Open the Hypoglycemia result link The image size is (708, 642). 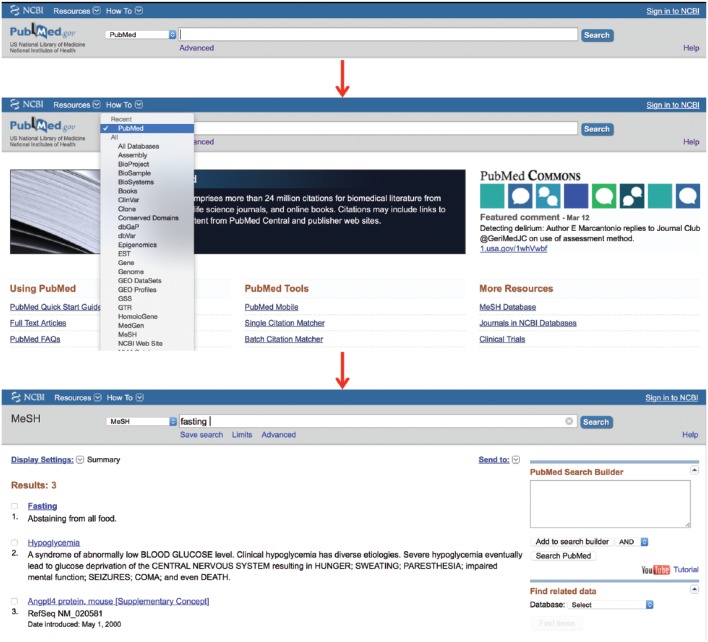[x=54, y=543]
